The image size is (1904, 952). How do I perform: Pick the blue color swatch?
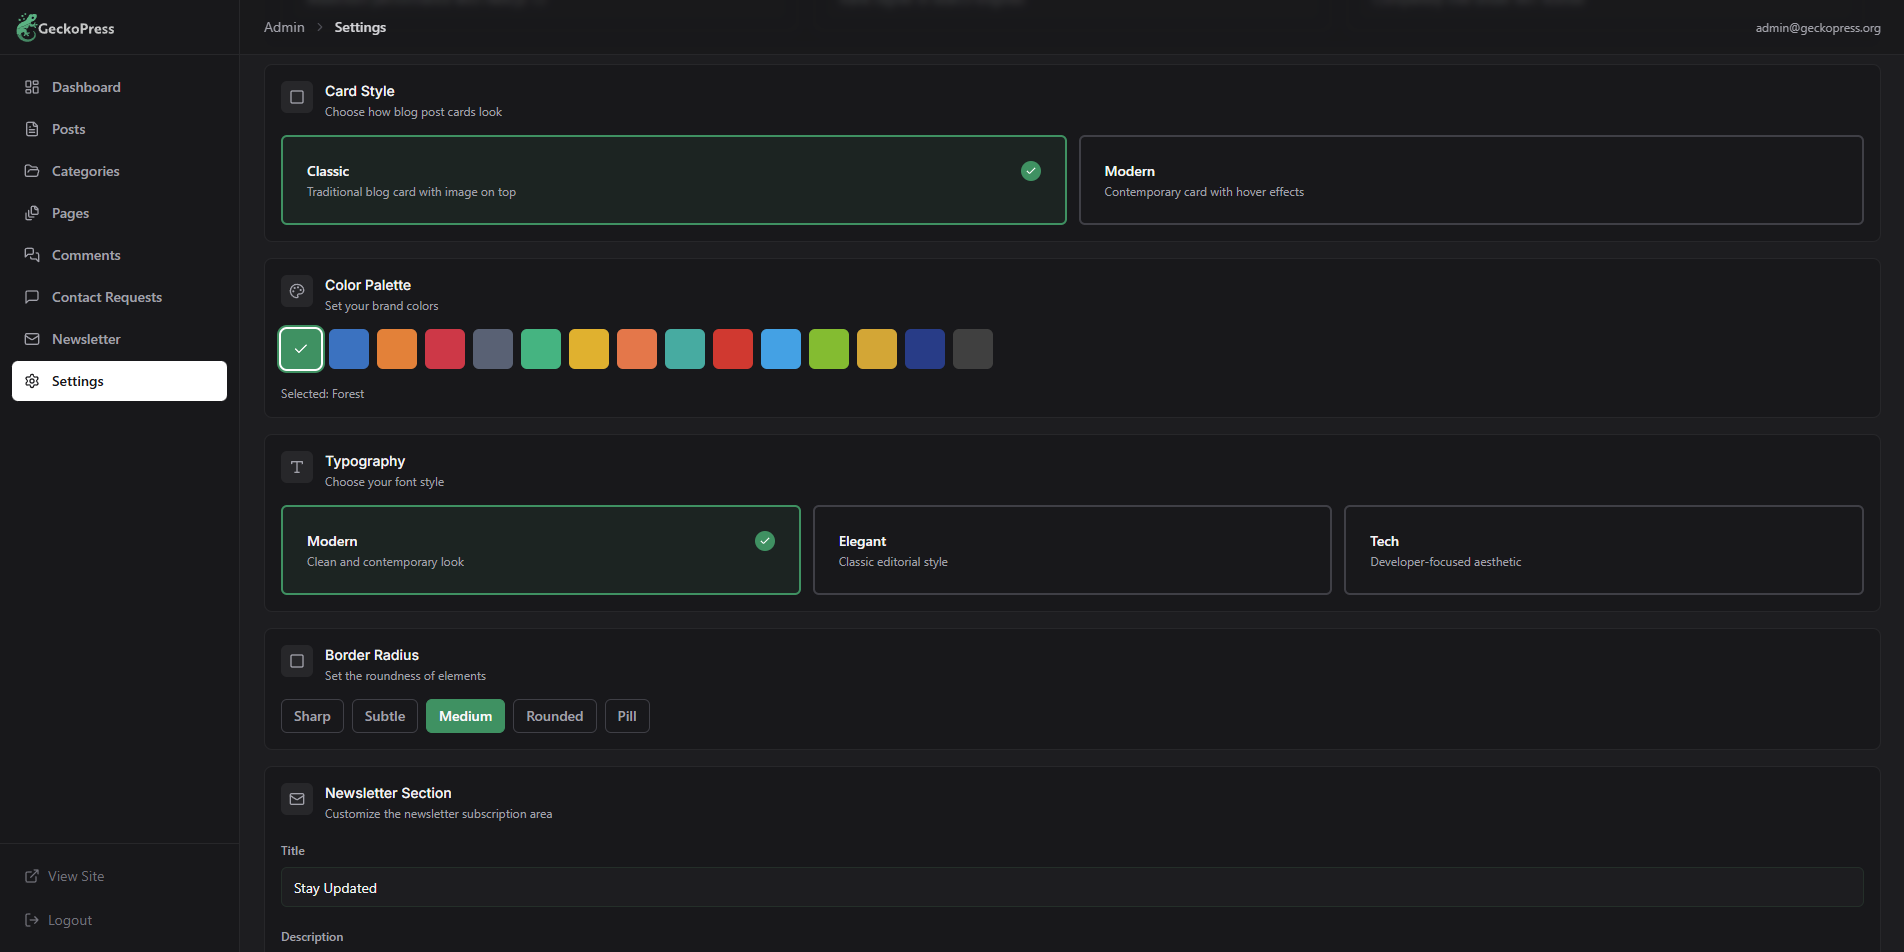[349, 349]
